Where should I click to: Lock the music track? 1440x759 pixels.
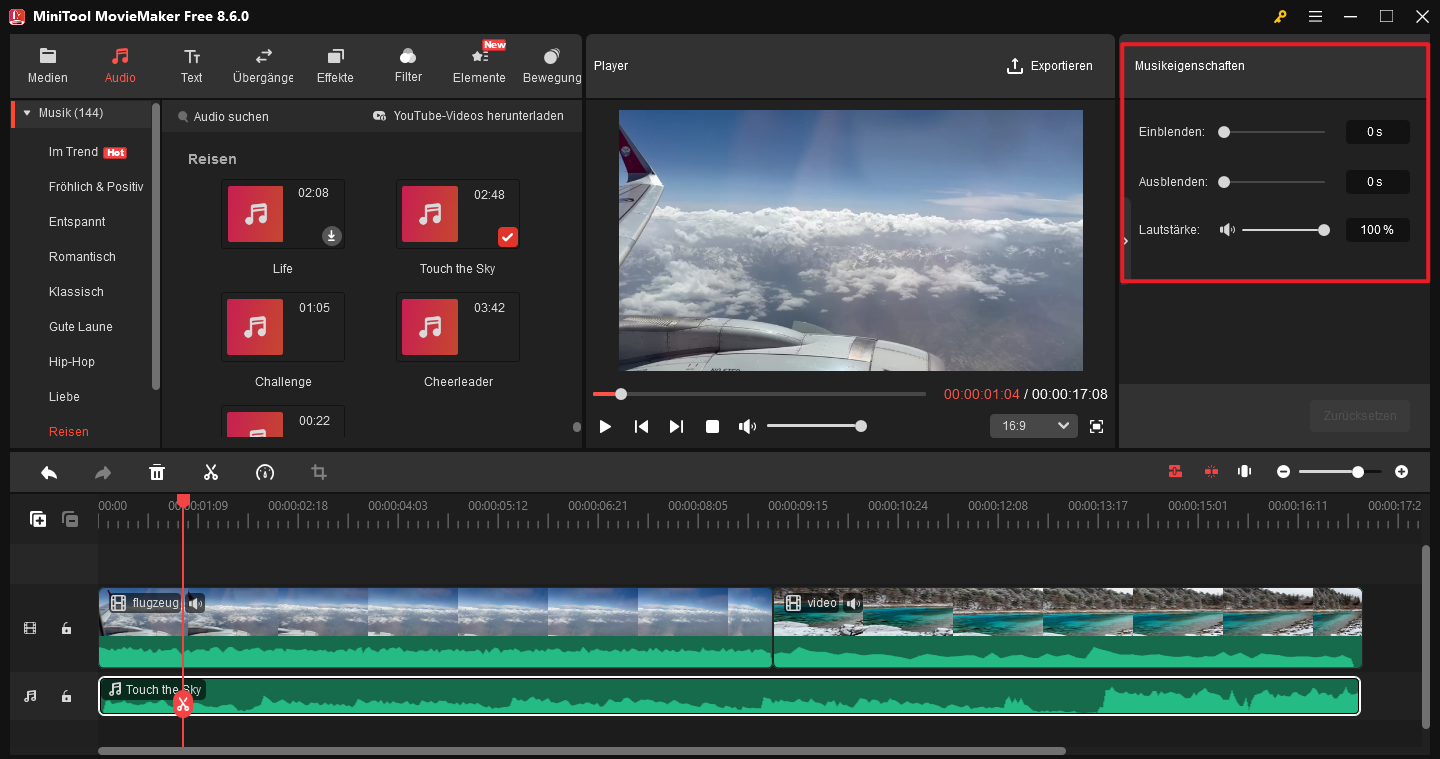66,695
